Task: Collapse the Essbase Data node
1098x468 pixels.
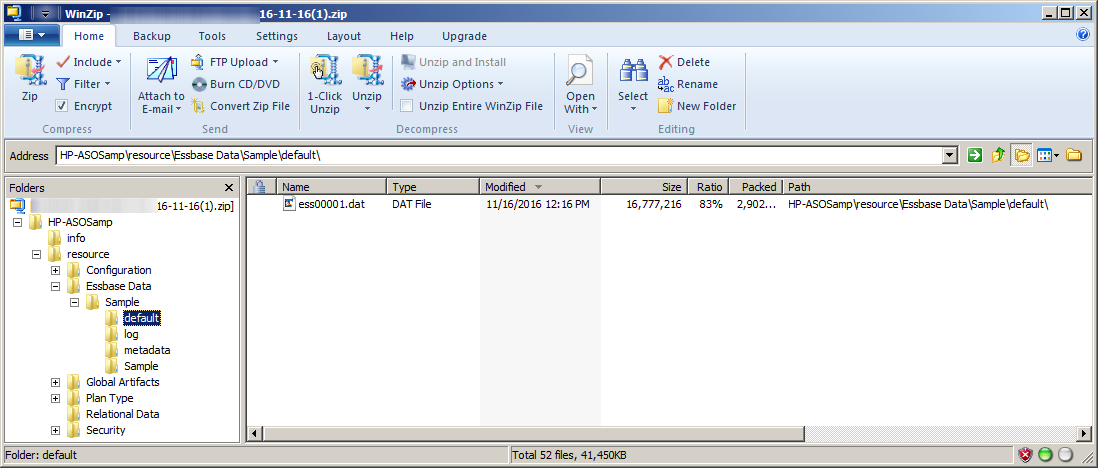Action: pyautogui.click(x=55, y=287)
